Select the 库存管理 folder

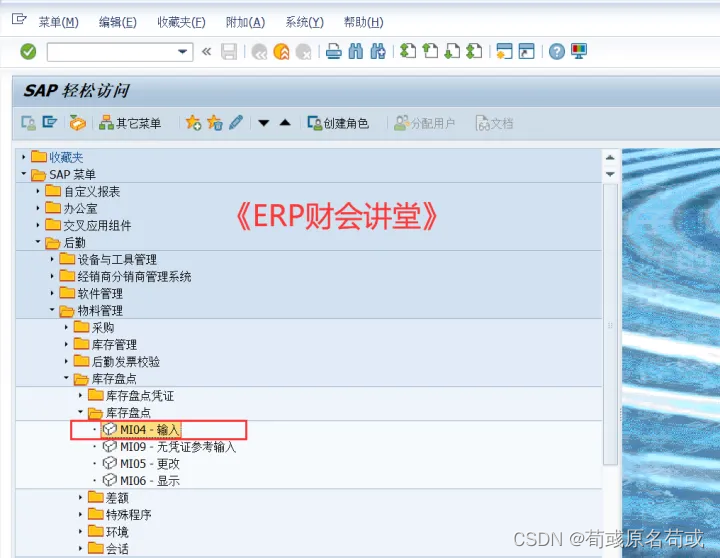click(x=114, y=344)
